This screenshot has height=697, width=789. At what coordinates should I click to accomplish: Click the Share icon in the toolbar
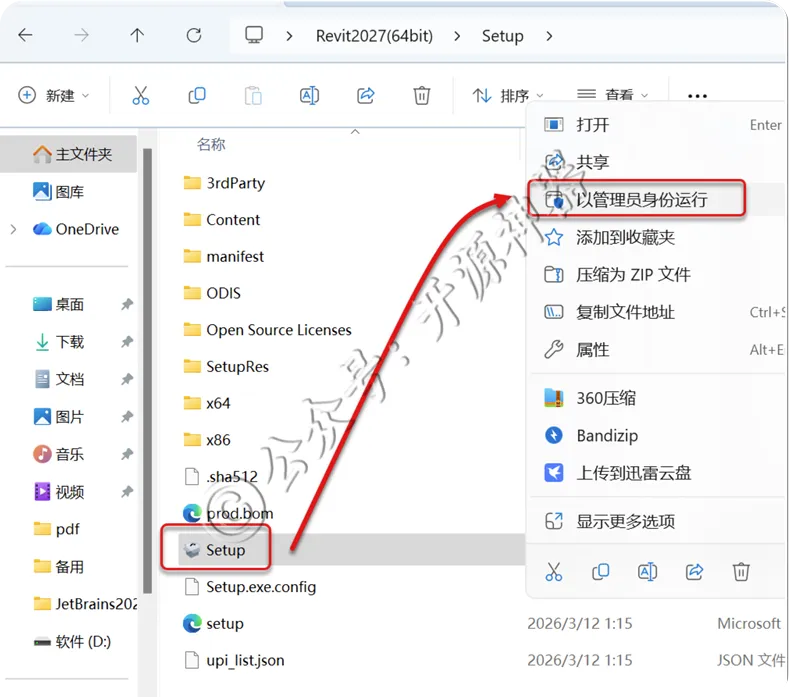[366, 95]
